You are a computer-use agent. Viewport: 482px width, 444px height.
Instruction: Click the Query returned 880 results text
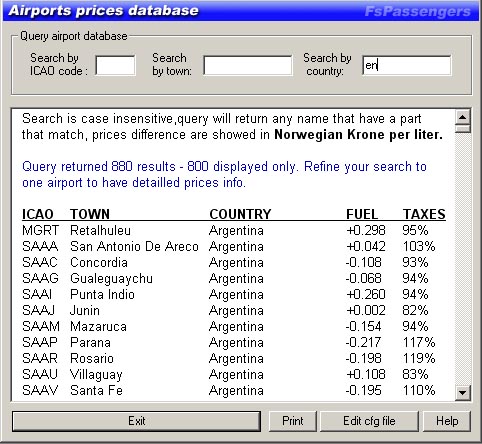[x=99, y=167]
